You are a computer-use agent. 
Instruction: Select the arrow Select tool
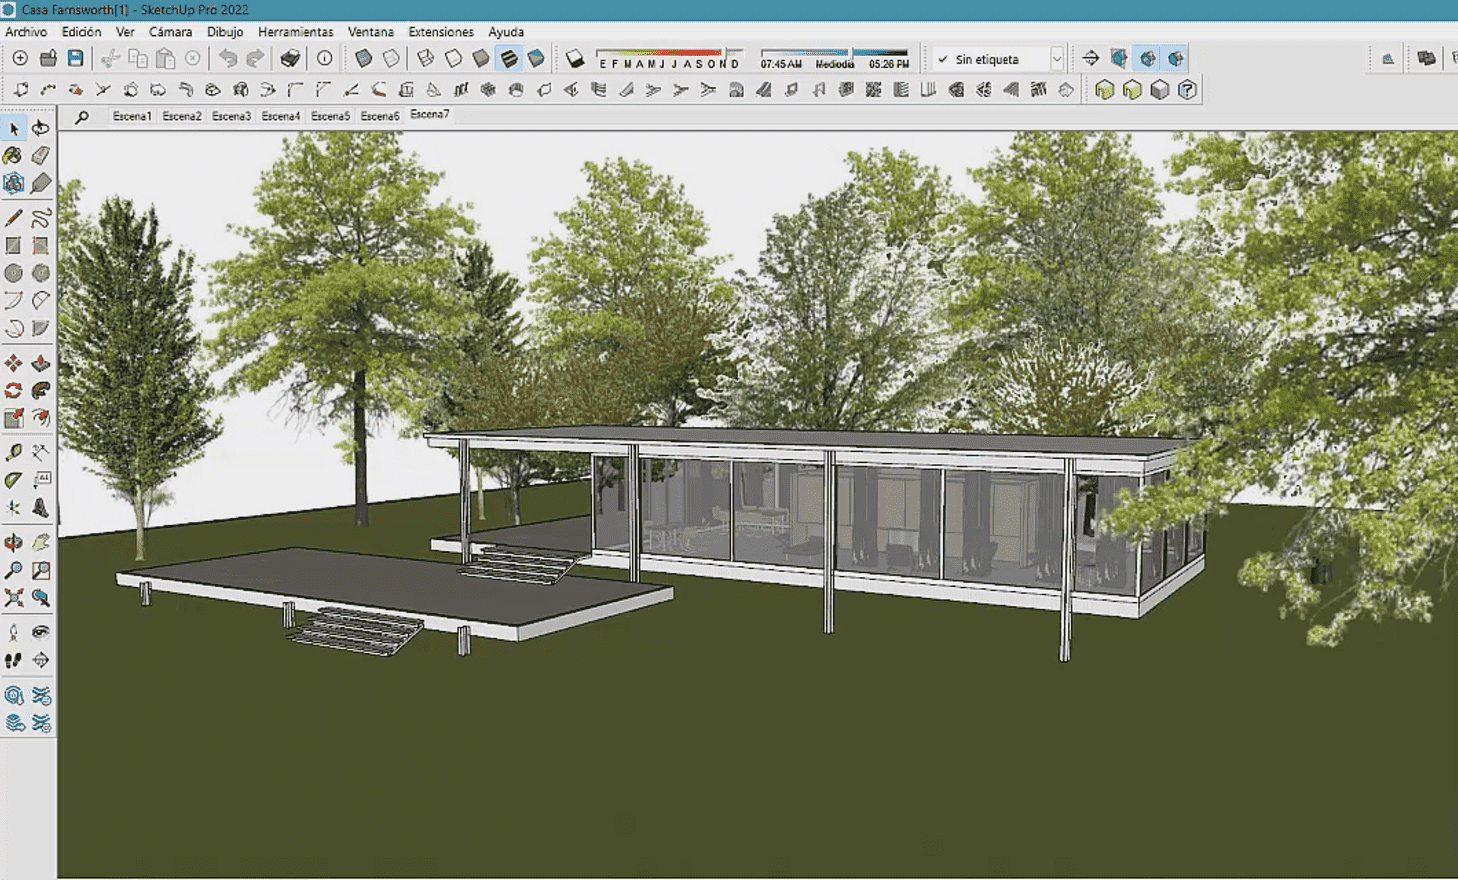pyautogui.click(x=14, y=128)
